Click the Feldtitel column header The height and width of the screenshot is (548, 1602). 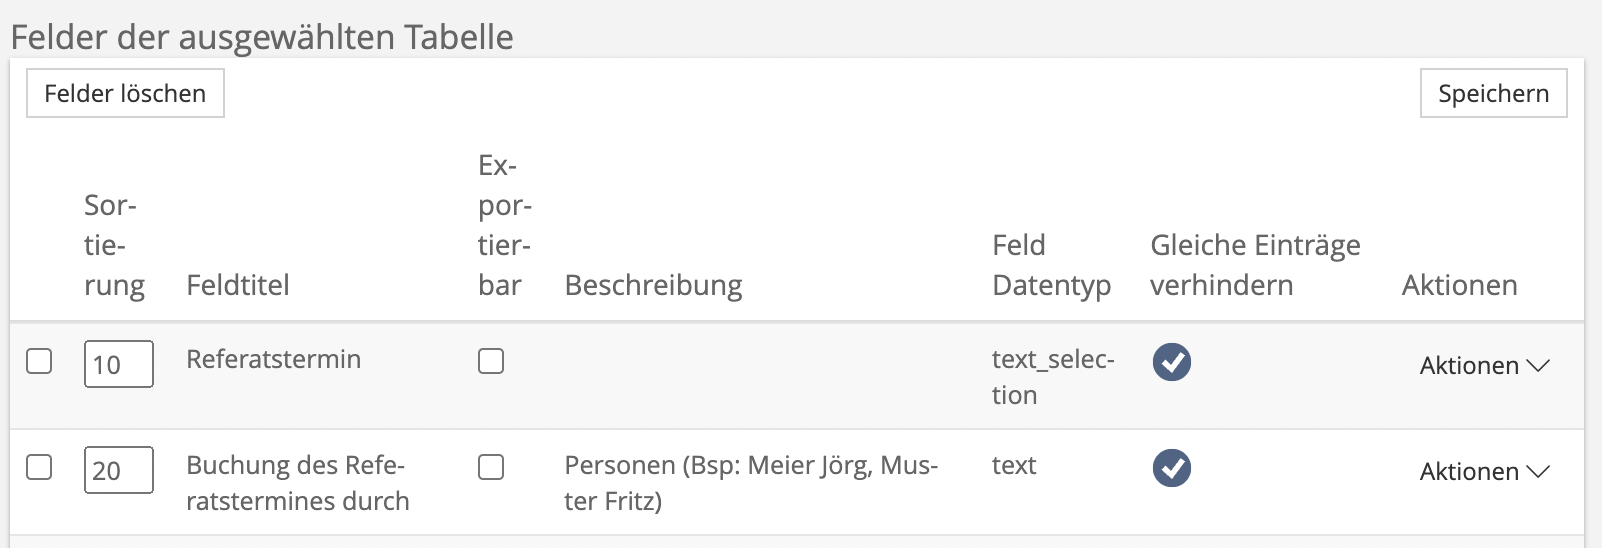[238, 285]
